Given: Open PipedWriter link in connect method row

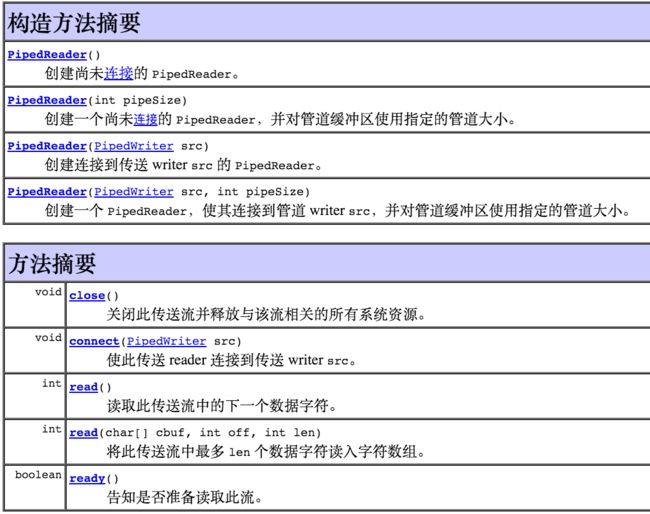Looking at the screenshot, I should pos(166,341).
